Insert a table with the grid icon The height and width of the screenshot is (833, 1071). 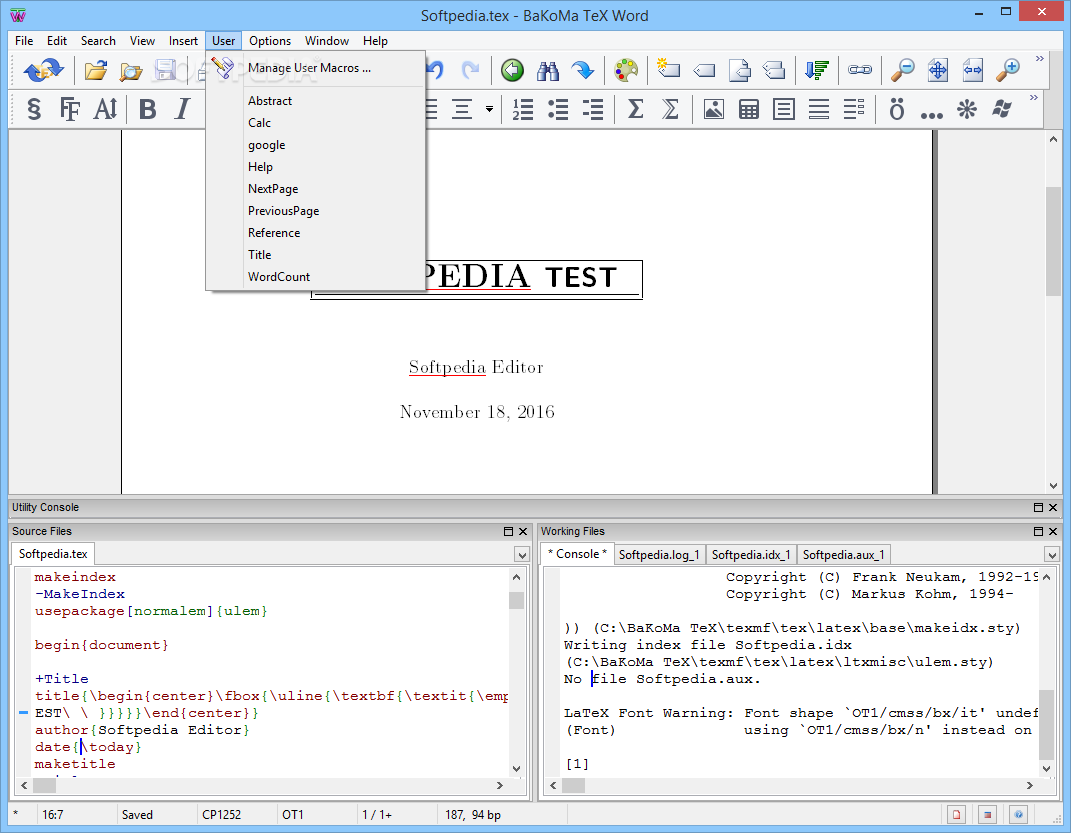click(749, 109)
